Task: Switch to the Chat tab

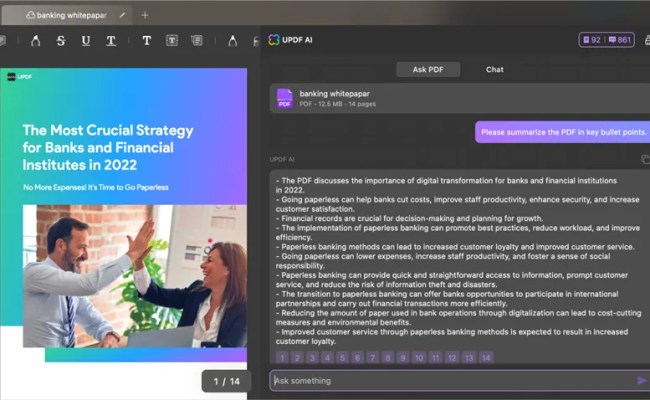Action: coord(495,69)
